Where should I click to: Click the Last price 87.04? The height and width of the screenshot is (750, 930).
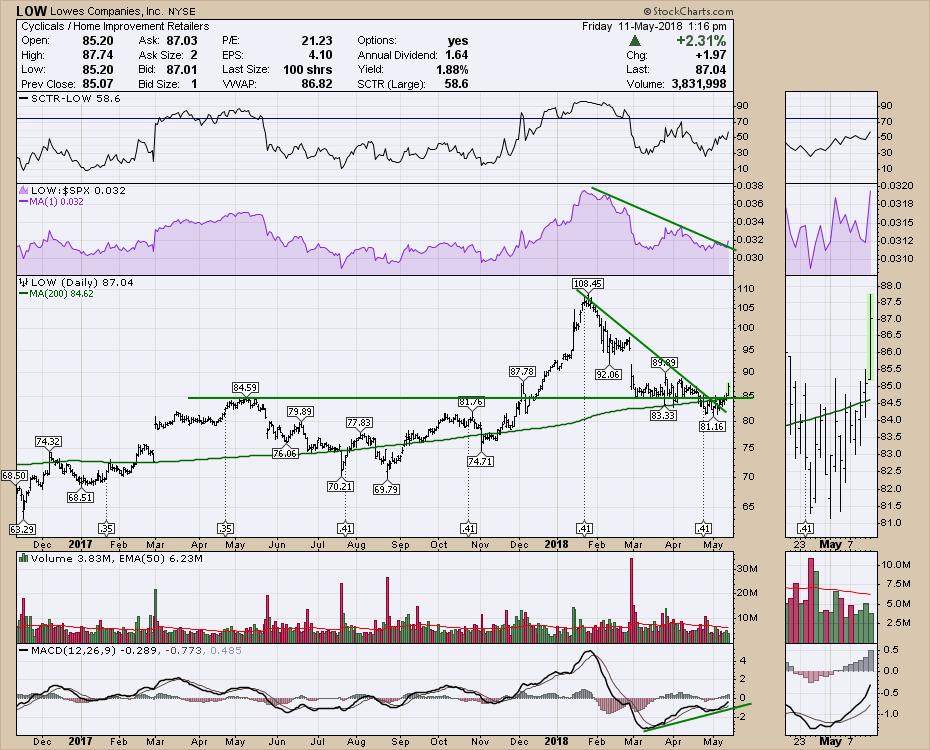(x=711, y=69)
